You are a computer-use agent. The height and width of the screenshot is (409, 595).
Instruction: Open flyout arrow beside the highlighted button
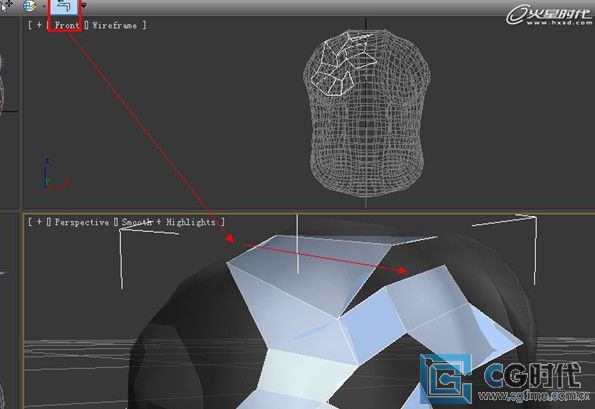(83, 5)
